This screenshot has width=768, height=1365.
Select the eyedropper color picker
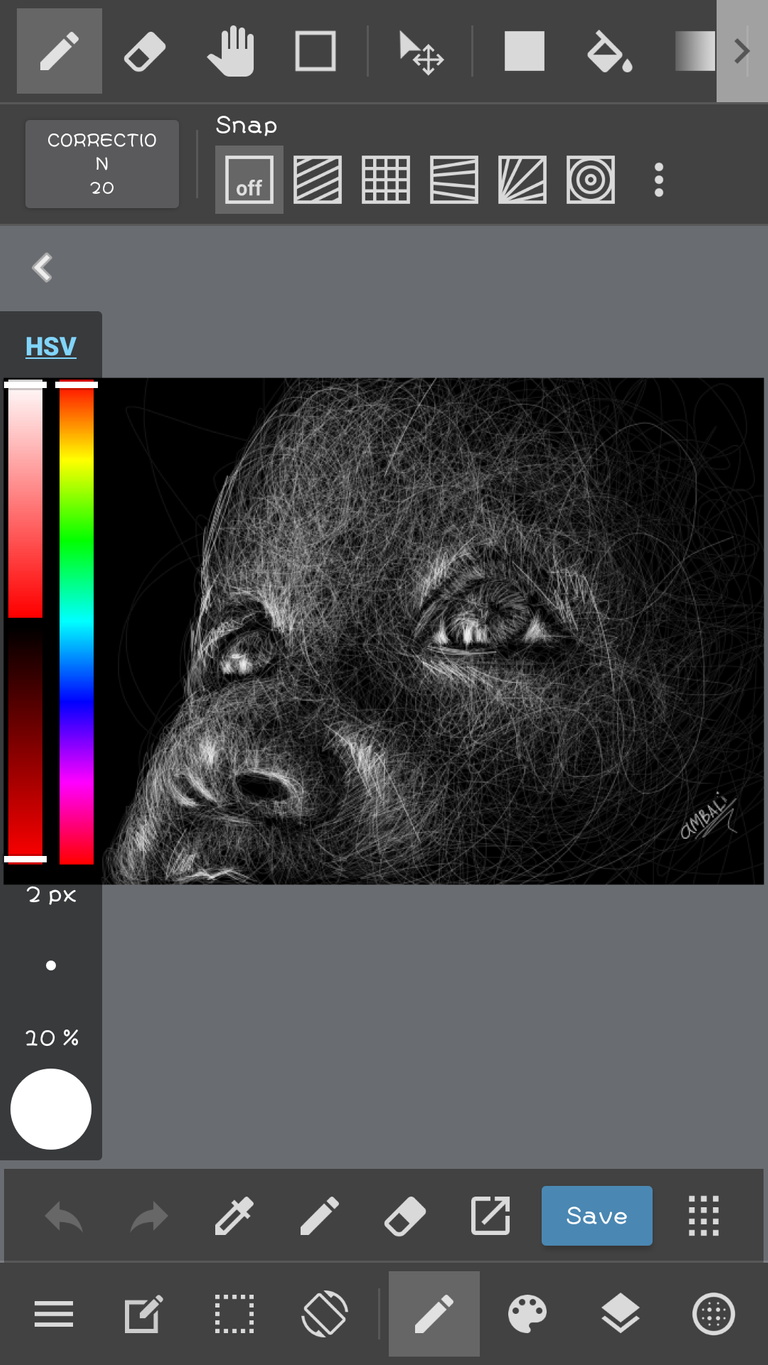click(234, 1216)
